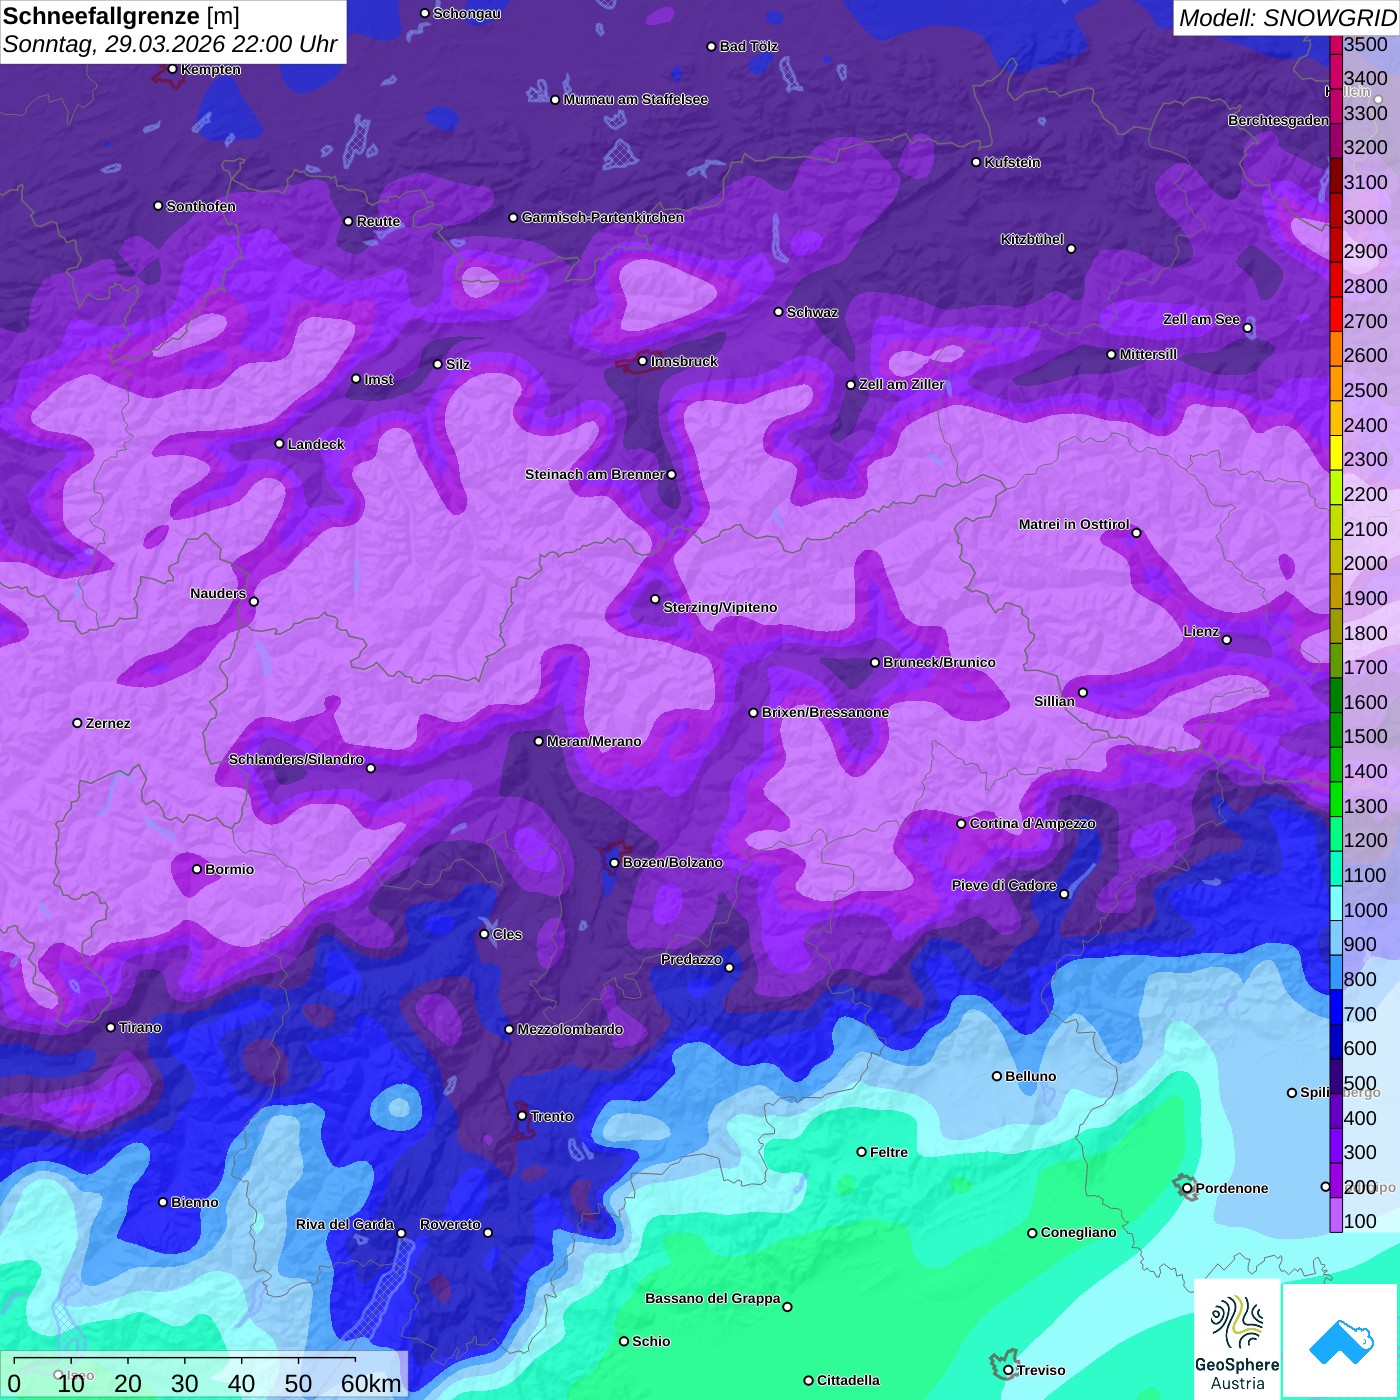Click the Bruneck/Brunico map label

tap(939, 662)
